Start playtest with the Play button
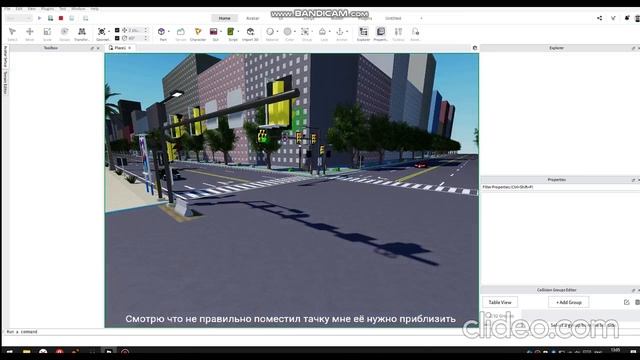Image resolution: width=640 pixels, height=360 pixels. (x=40, y=18)
